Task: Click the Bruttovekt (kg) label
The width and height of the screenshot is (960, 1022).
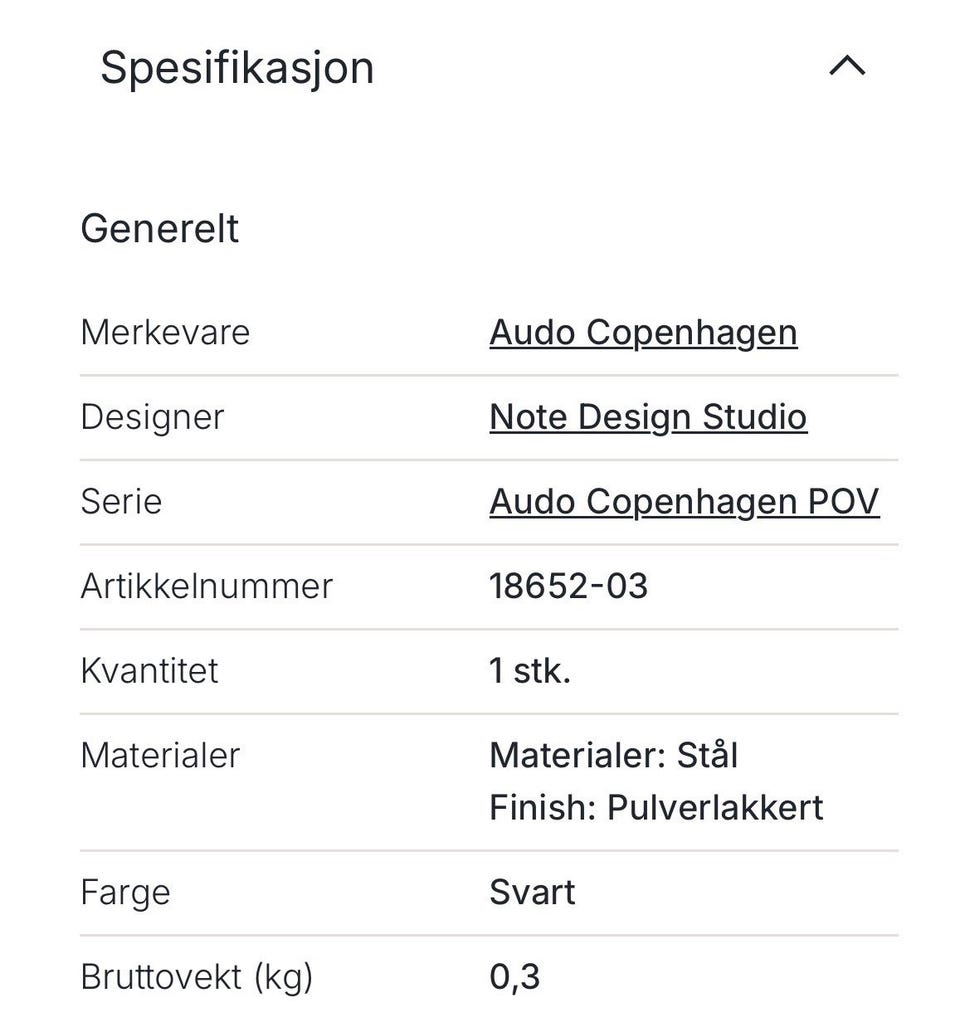Action: point(196,977)
